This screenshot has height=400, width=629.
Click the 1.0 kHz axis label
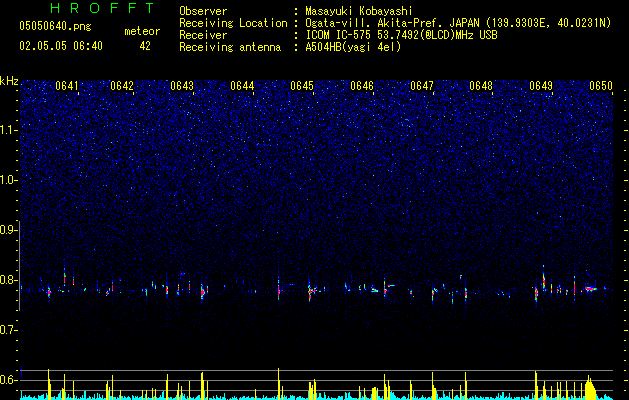[x=7, y=180]
